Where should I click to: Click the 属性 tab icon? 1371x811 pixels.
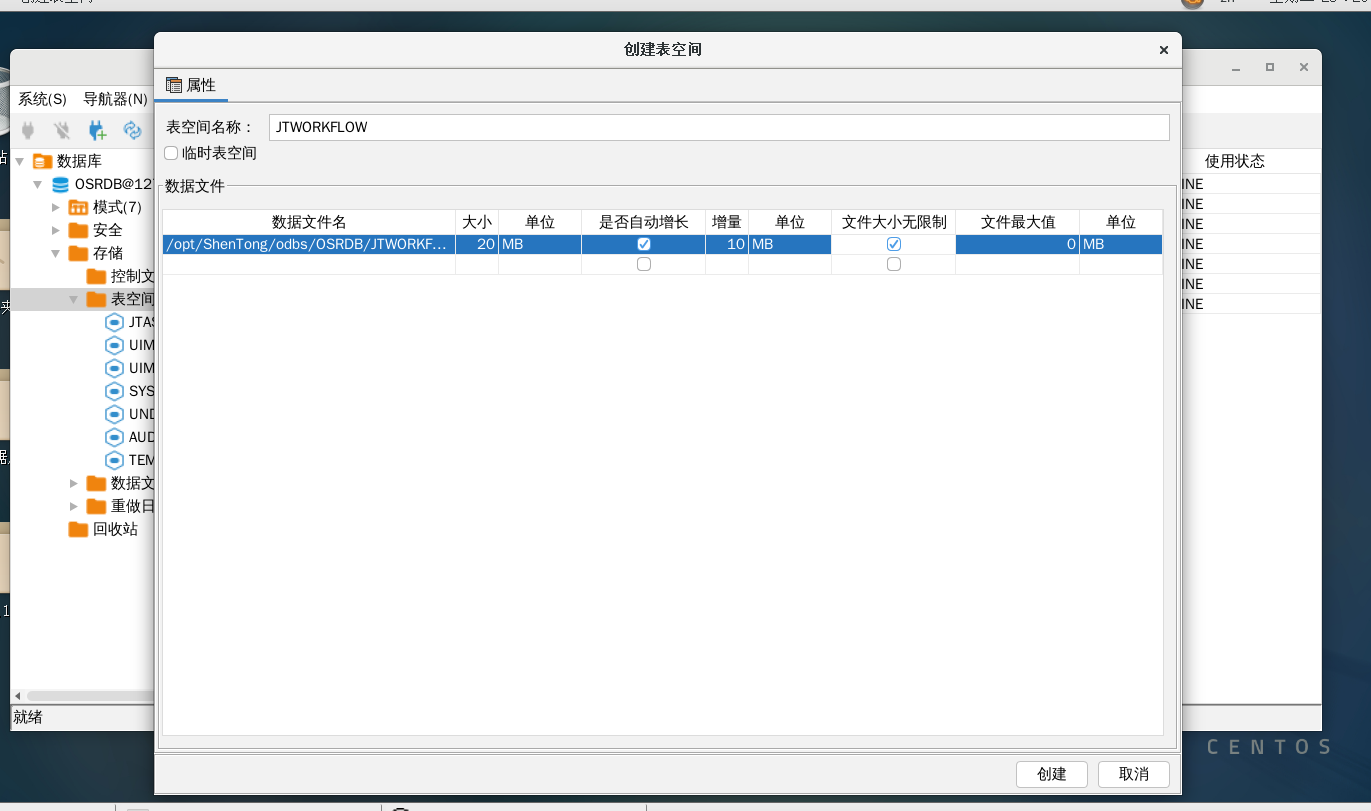(174, 85)
